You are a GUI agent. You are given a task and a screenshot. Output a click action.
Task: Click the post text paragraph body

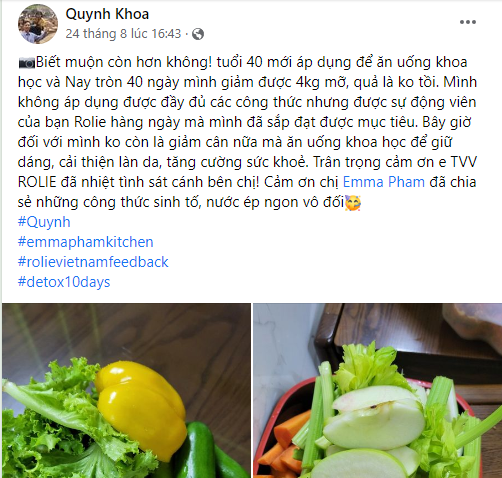247,132
